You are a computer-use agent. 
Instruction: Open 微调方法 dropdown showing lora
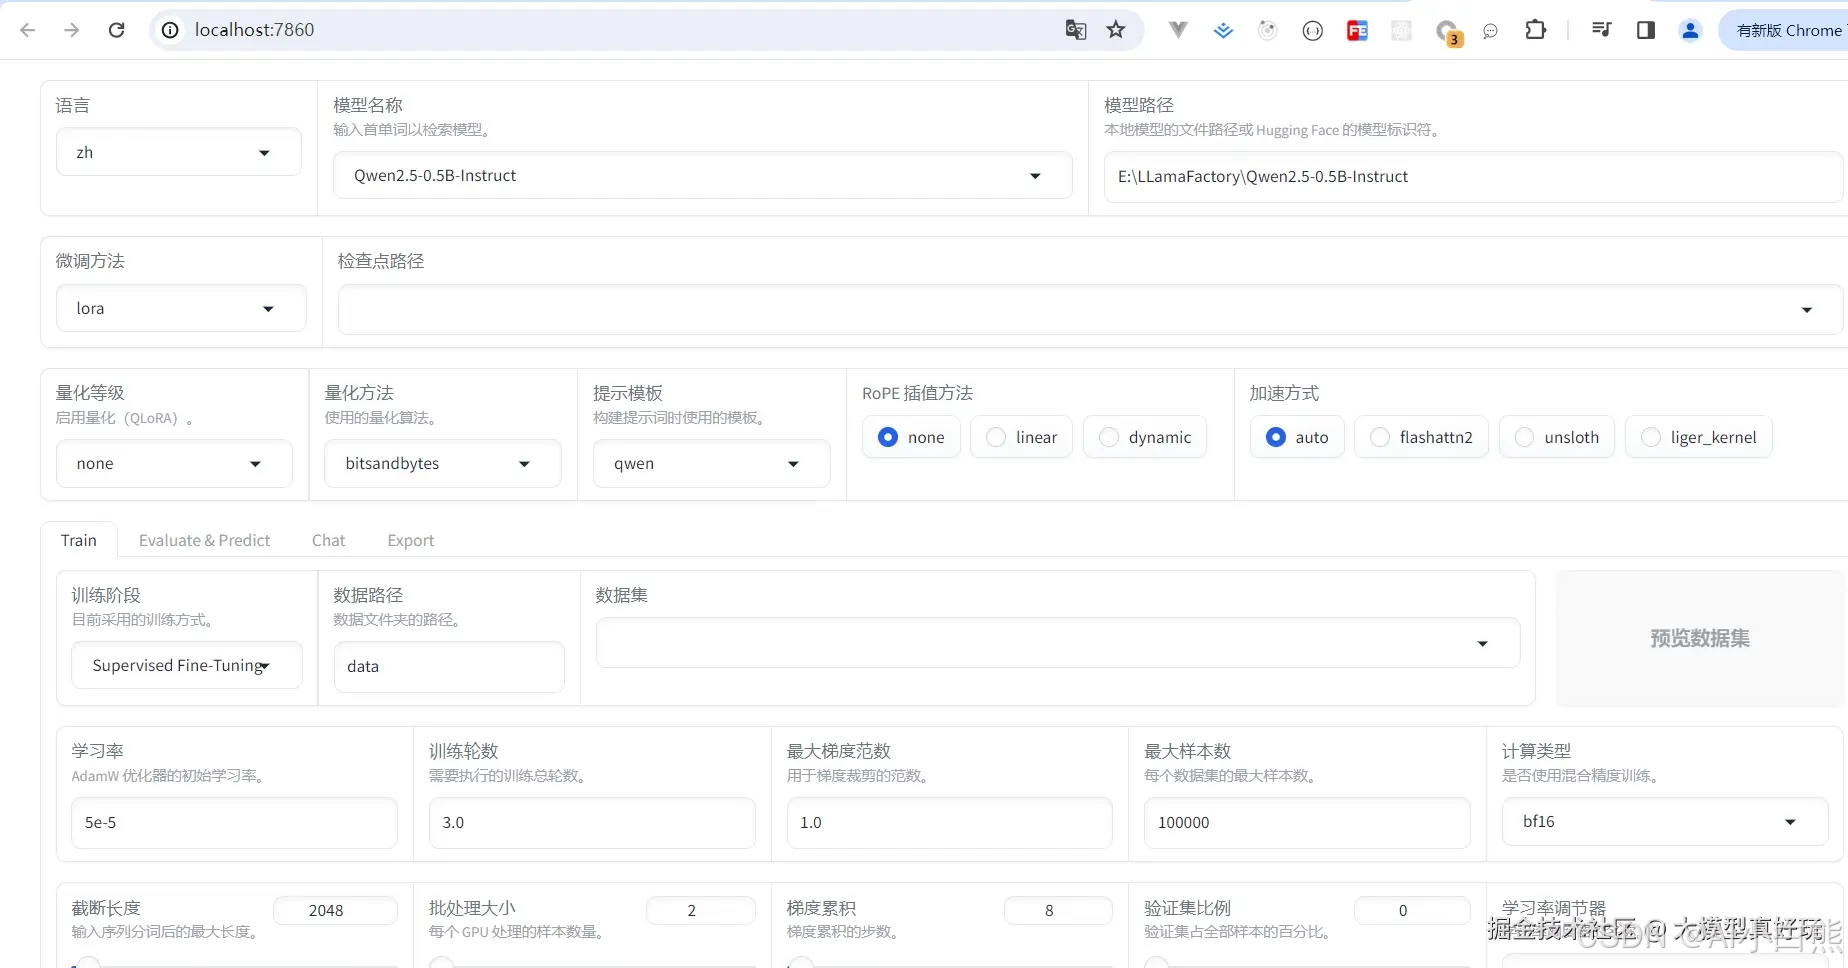coord(181,308)
